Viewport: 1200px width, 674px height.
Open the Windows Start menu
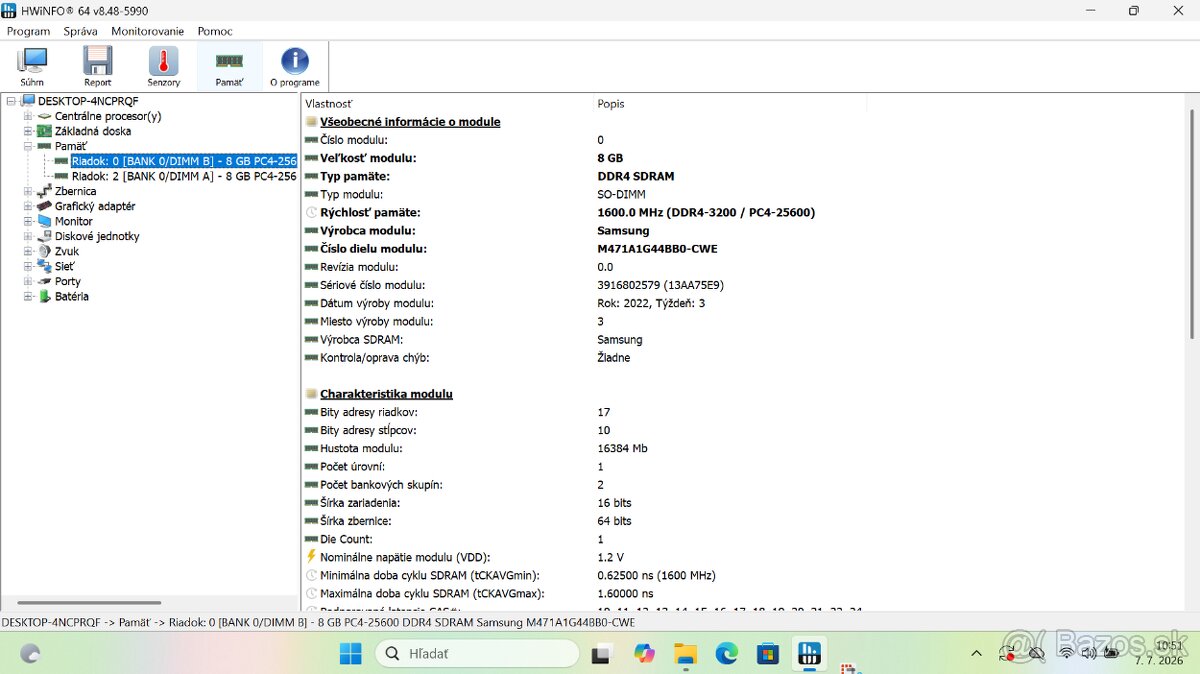pyautogui.click(x=351, y=654)
